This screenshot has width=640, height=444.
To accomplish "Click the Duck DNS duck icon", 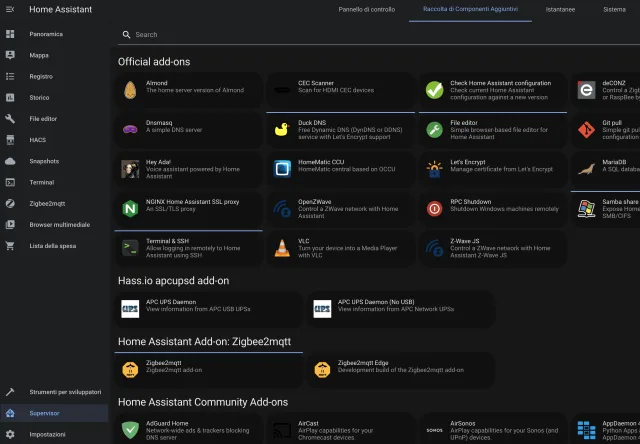I will 282,129.
